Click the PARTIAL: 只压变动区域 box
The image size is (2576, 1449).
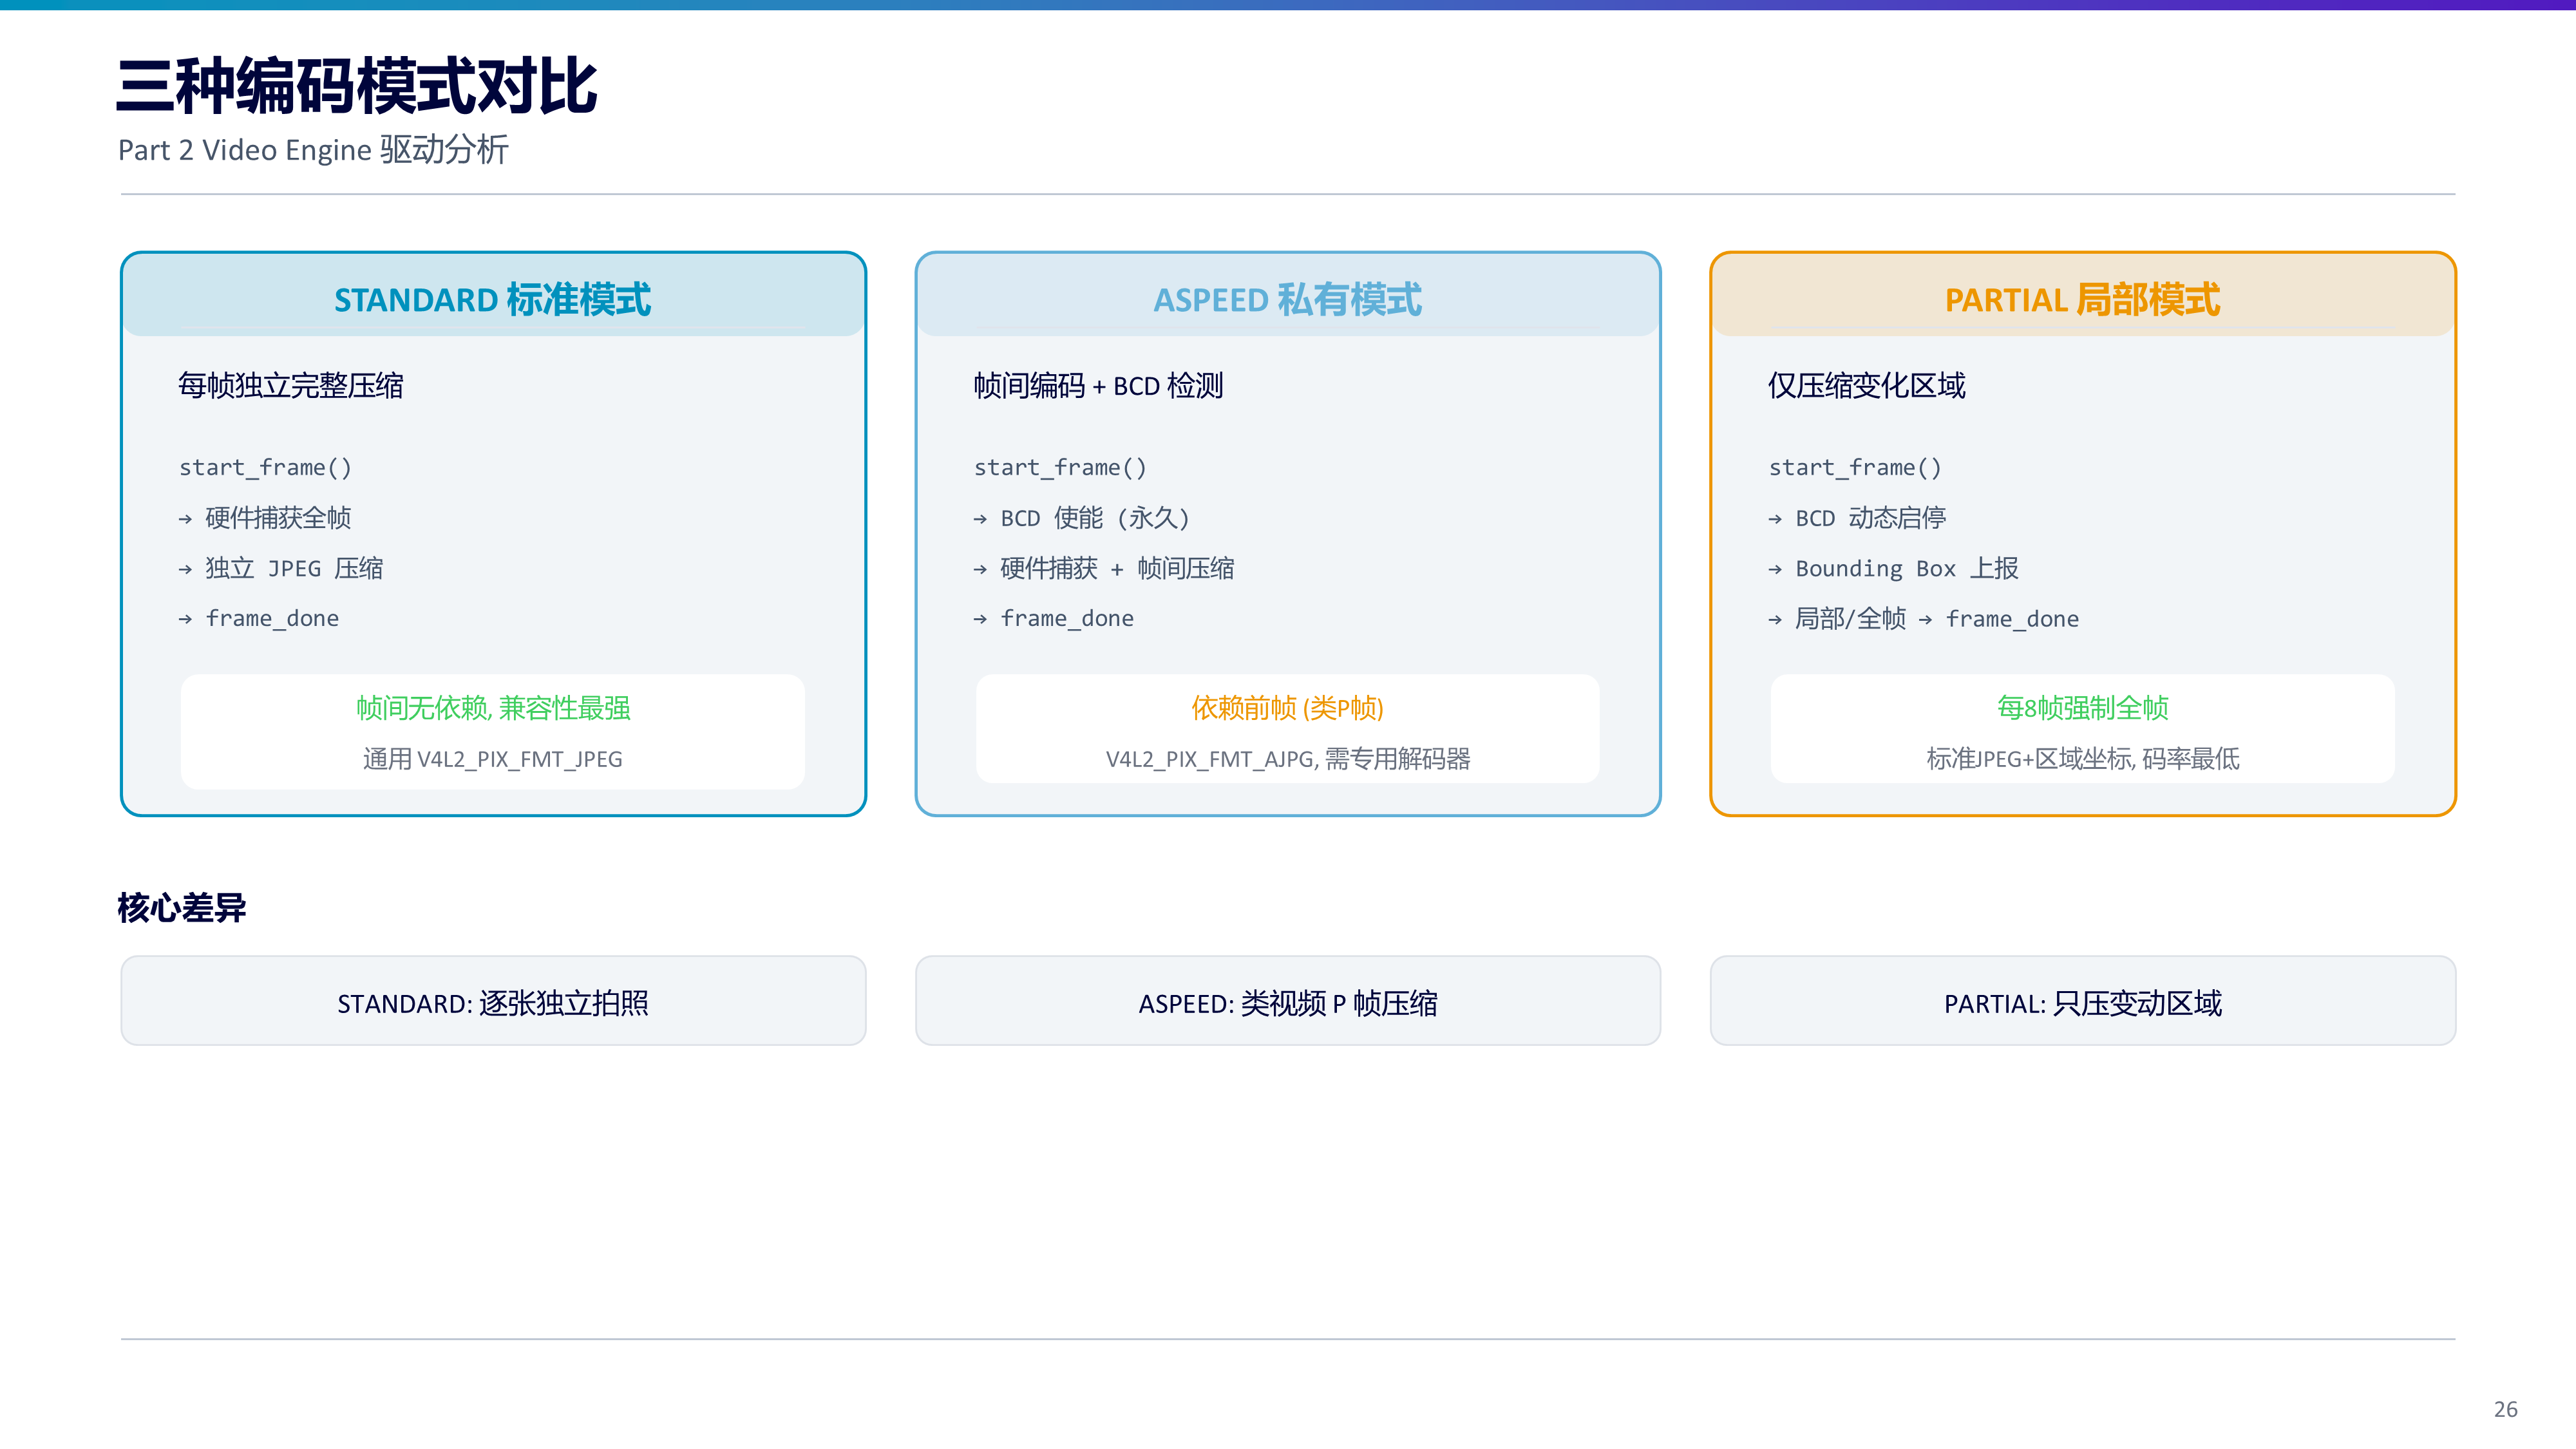coord(2082,1001)
